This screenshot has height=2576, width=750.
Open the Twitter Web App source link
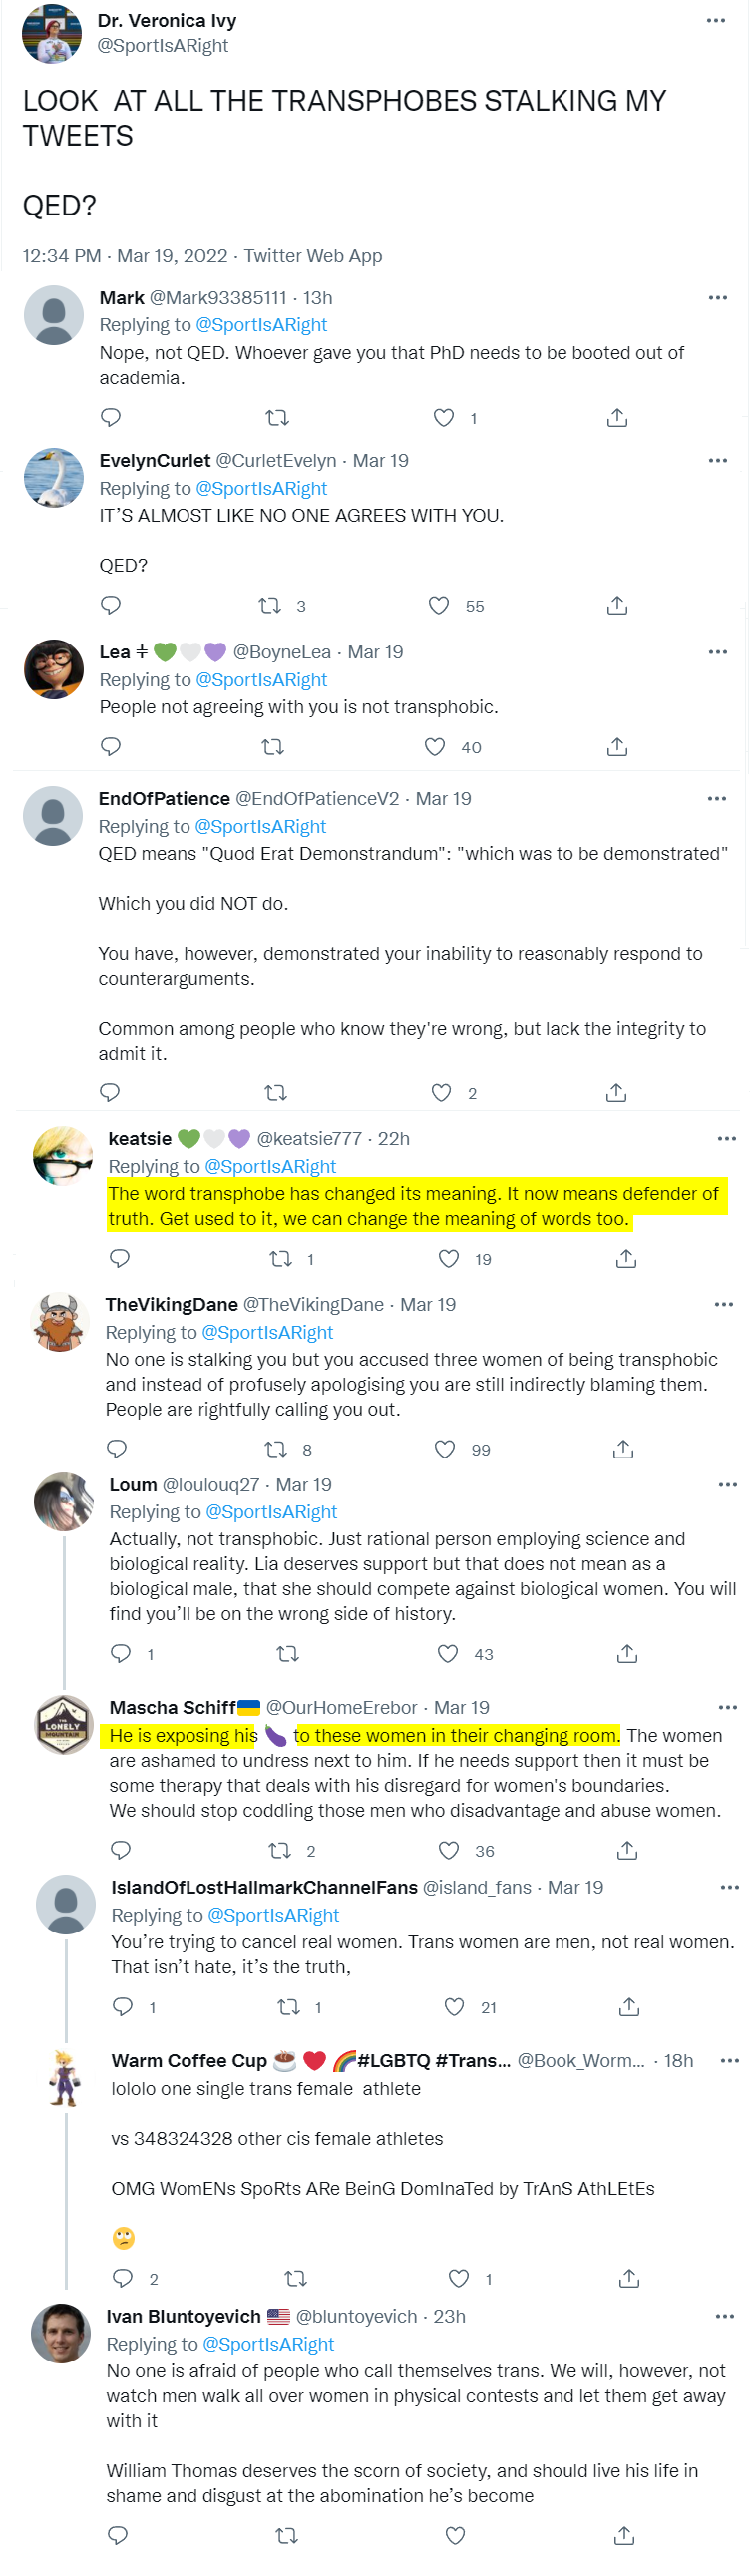(313, 256)
